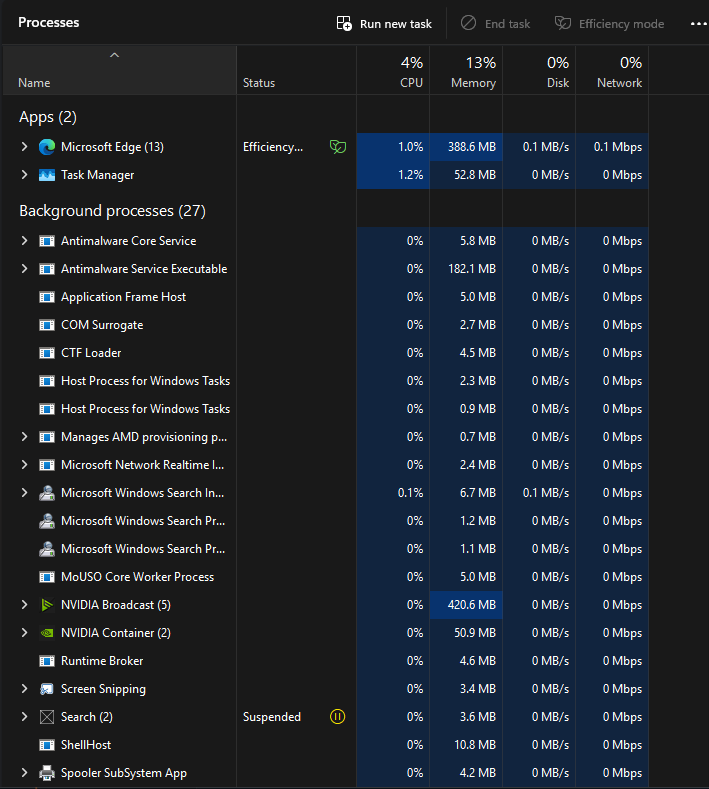Open the three-dot more options menu
The image size is (709, 789).
pos(697,23)
